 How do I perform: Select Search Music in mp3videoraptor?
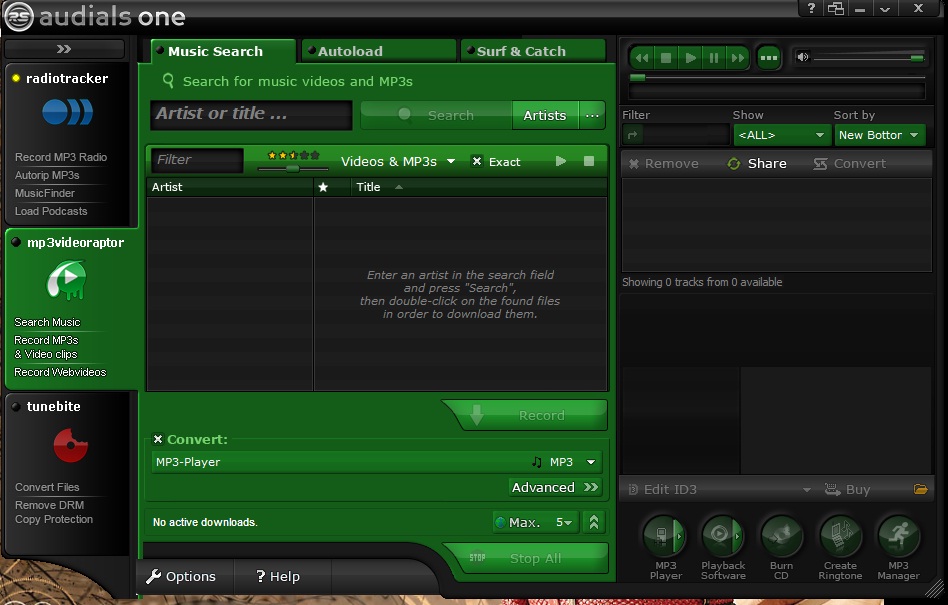coord(47,322)
